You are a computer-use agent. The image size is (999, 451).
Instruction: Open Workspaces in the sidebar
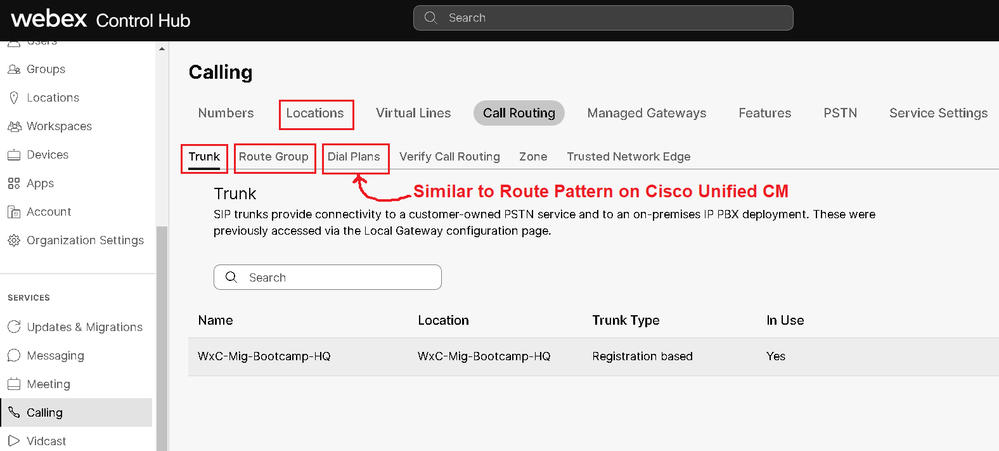pyautogui.click(x=59, y=126)
